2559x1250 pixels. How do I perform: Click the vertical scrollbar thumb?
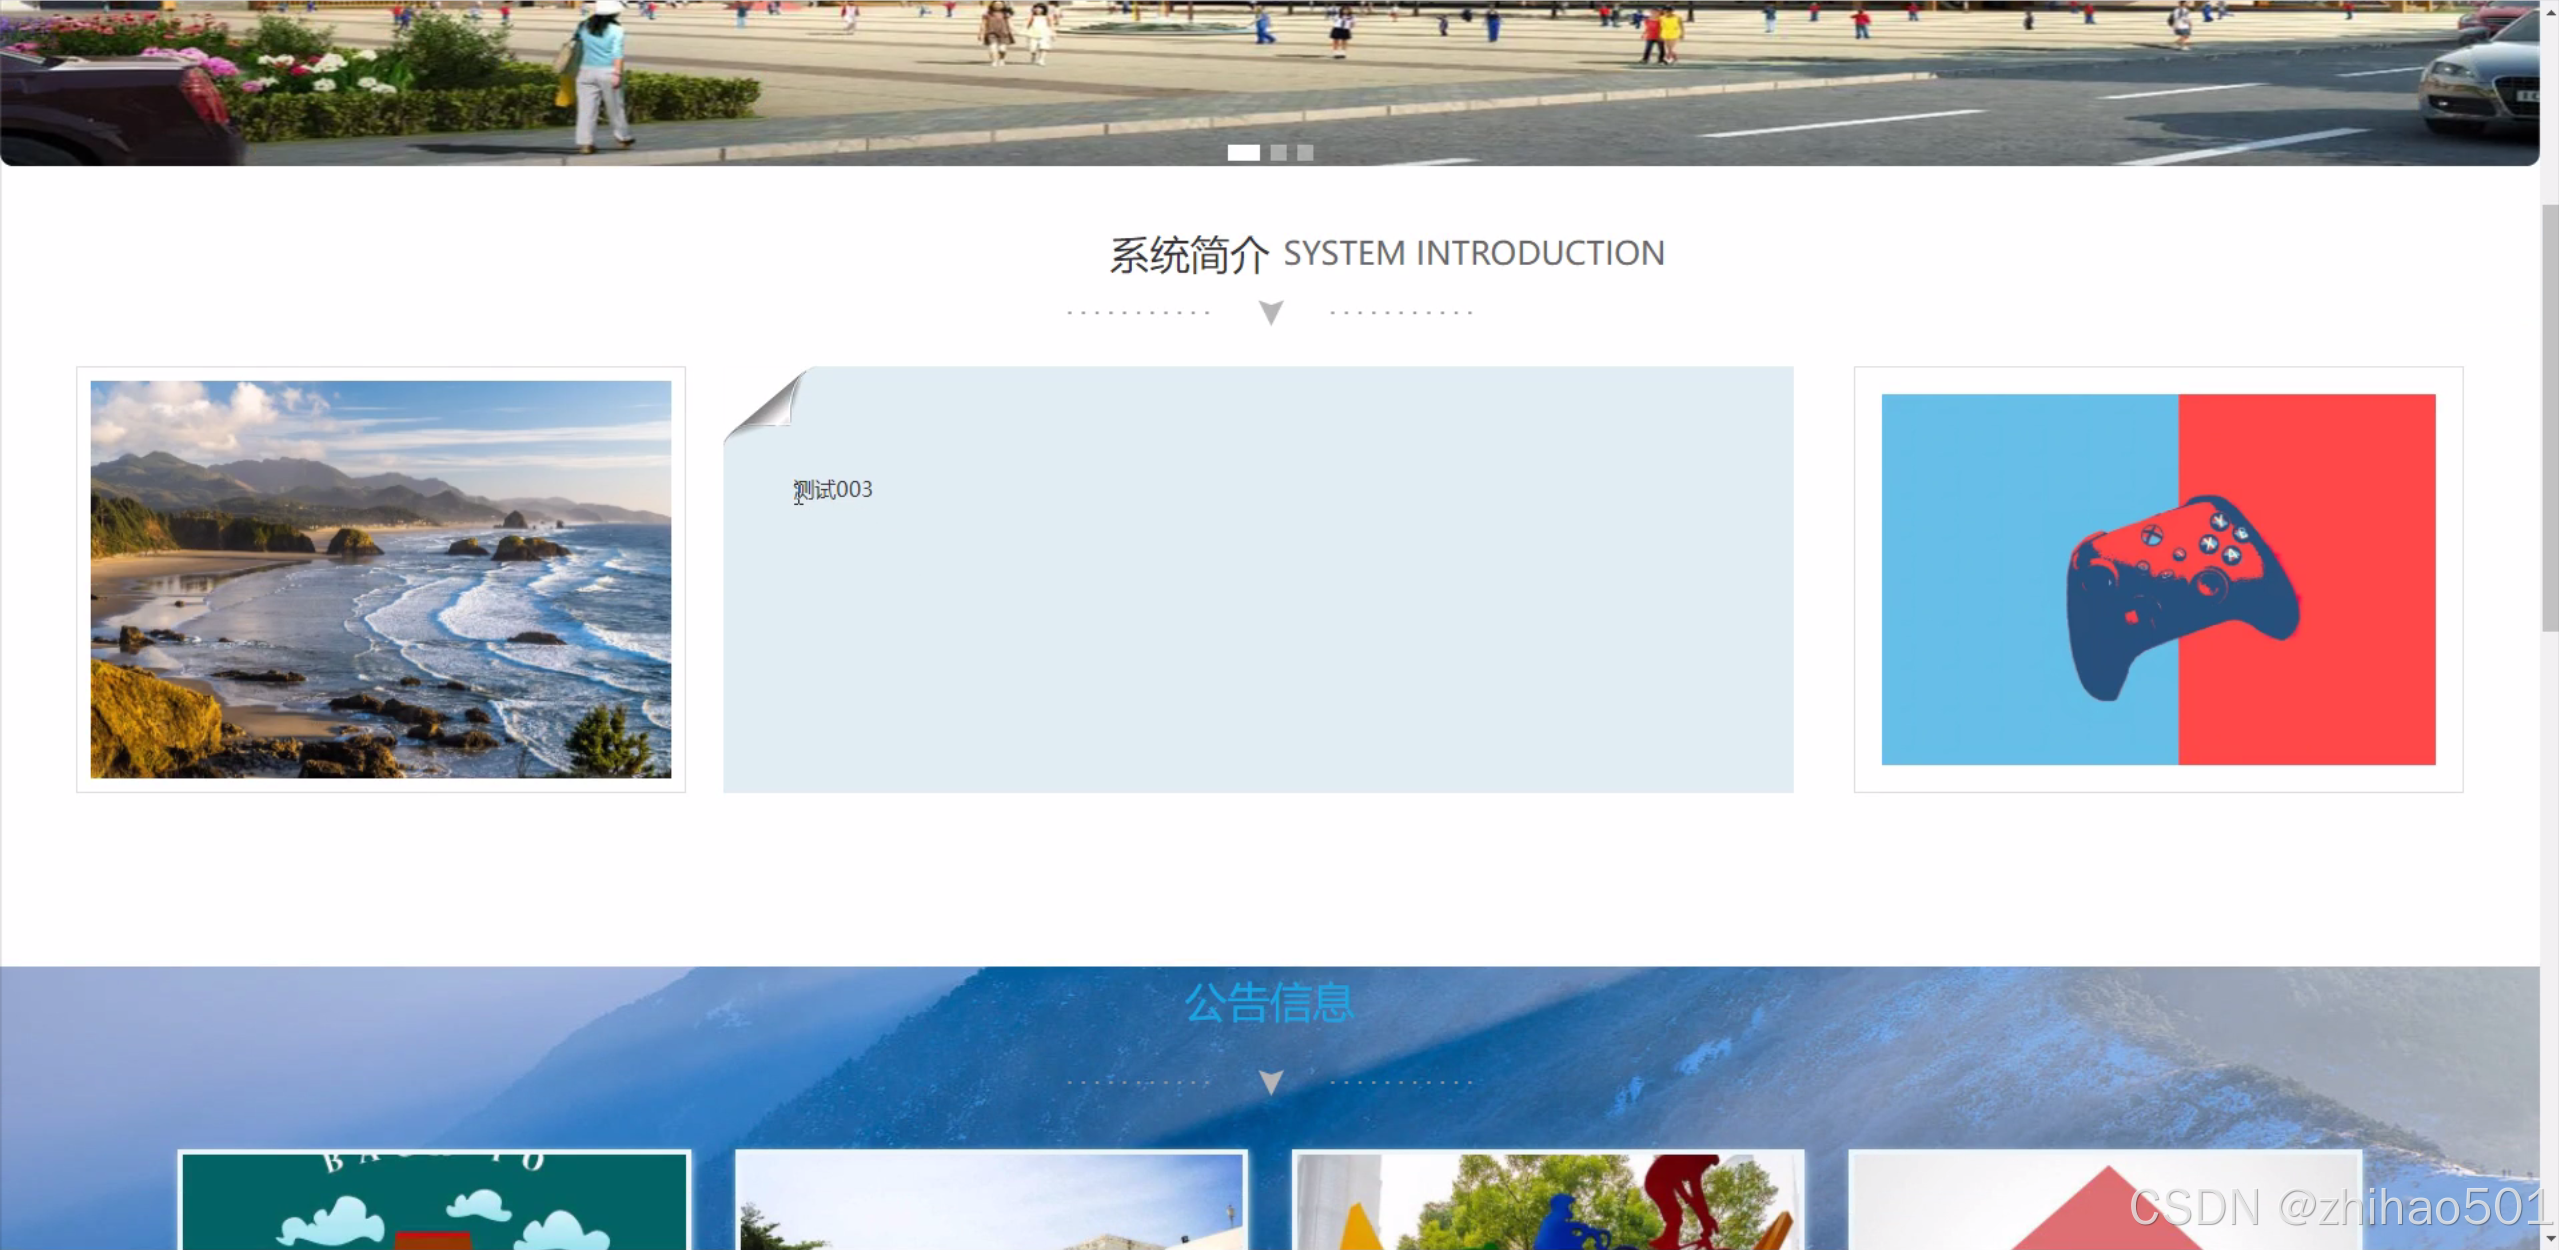tap(2549, 417)
